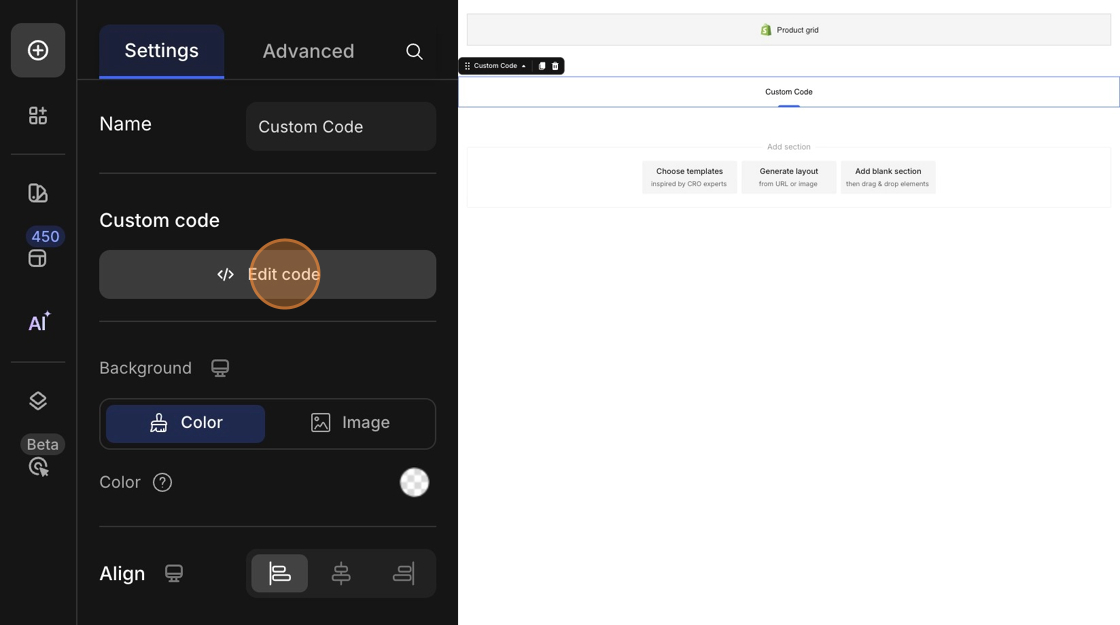This screenshot has width=1120, height=625.
Task: Delete the Custom Code element
Action: coord(555,66)
